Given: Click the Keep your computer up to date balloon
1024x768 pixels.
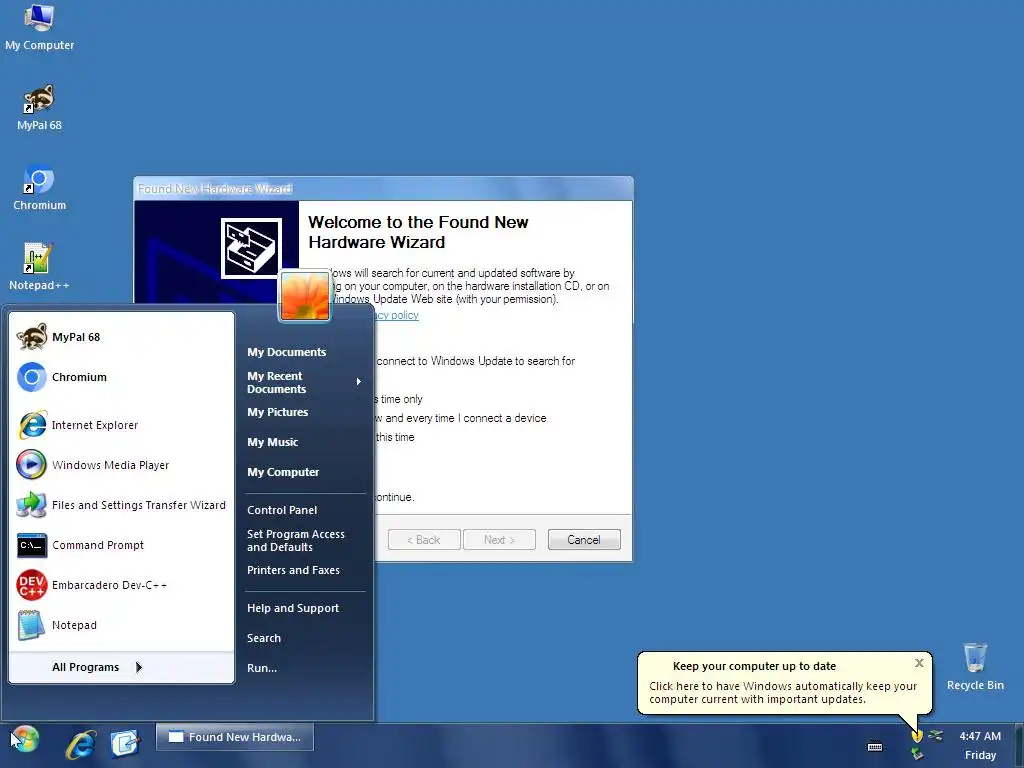Looking at the screenshot, I should [784, 682].
